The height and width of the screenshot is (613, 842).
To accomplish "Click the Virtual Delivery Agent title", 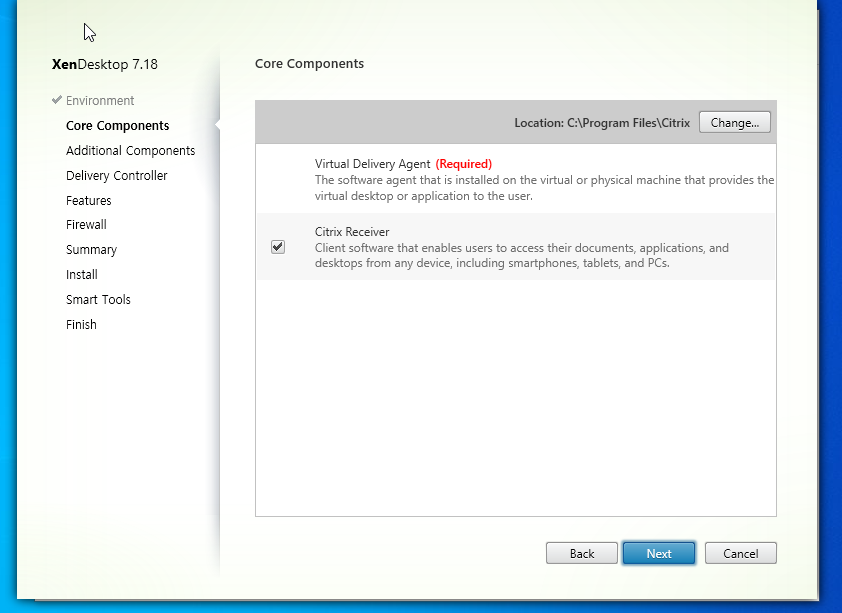I will tap(372, 164).
